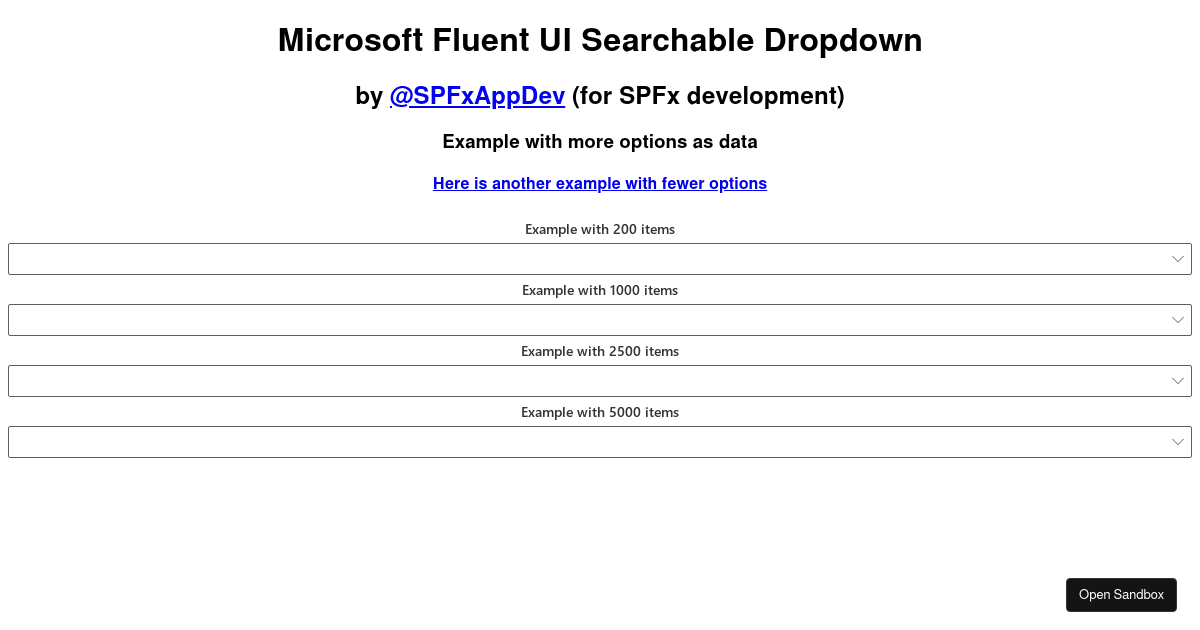The height and width of the screenshot is (630, 1200).
Task: Focus the 5000 items dropdown field
Action: [600, 442]
